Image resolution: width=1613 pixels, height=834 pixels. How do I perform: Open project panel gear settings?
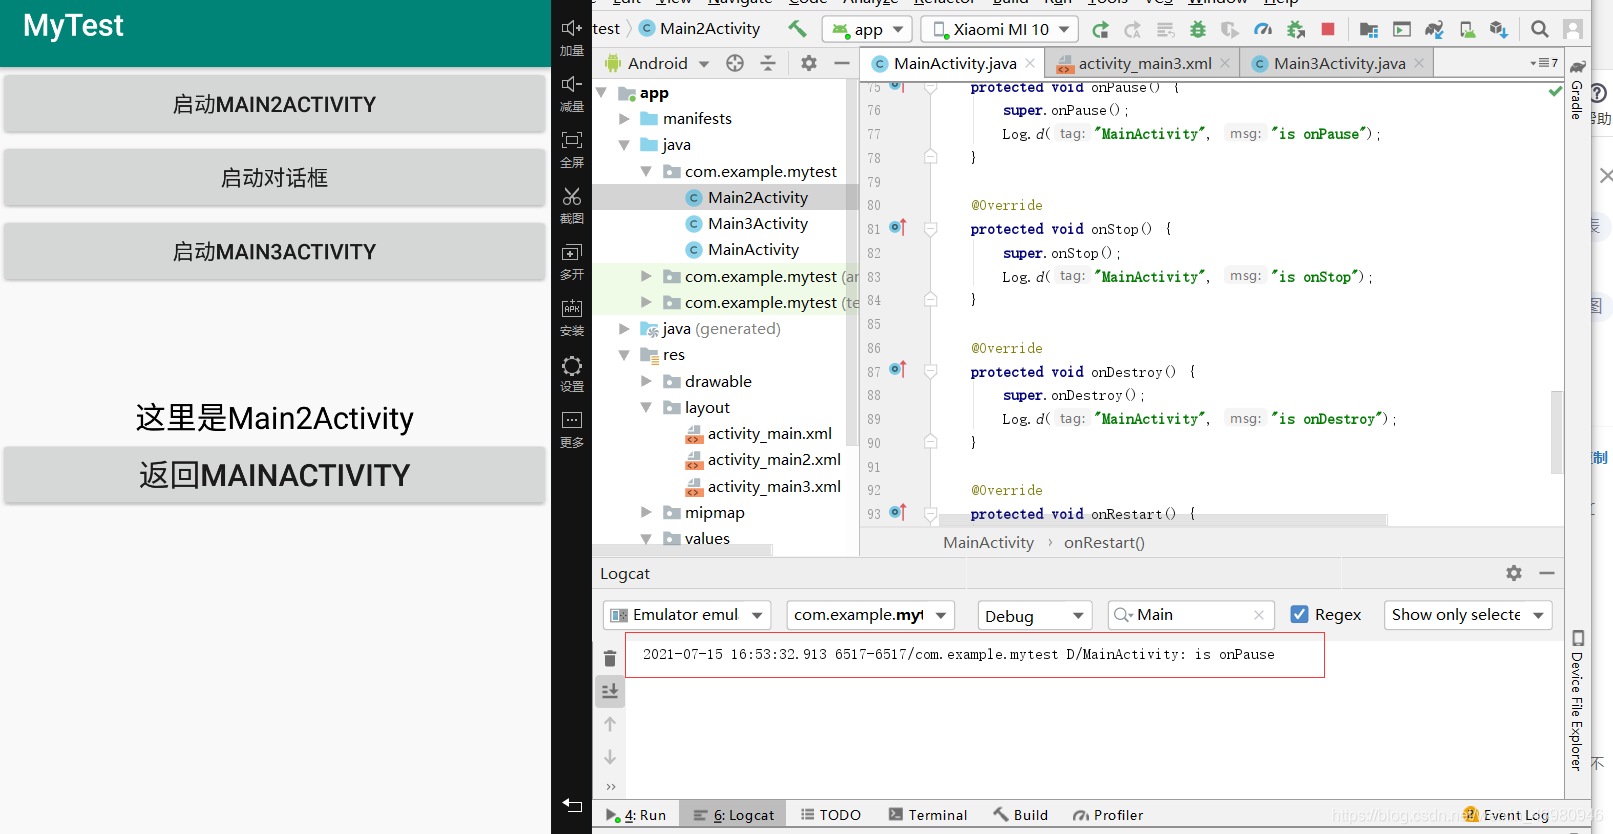point(809,63)
